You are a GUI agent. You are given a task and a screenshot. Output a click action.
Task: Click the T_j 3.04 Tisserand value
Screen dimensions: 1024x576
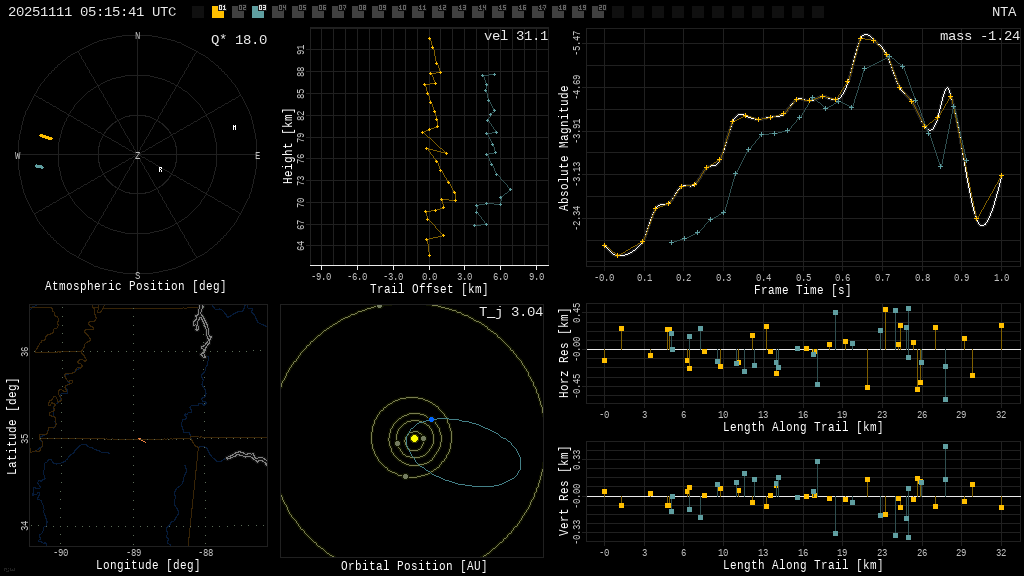point(511,313)
